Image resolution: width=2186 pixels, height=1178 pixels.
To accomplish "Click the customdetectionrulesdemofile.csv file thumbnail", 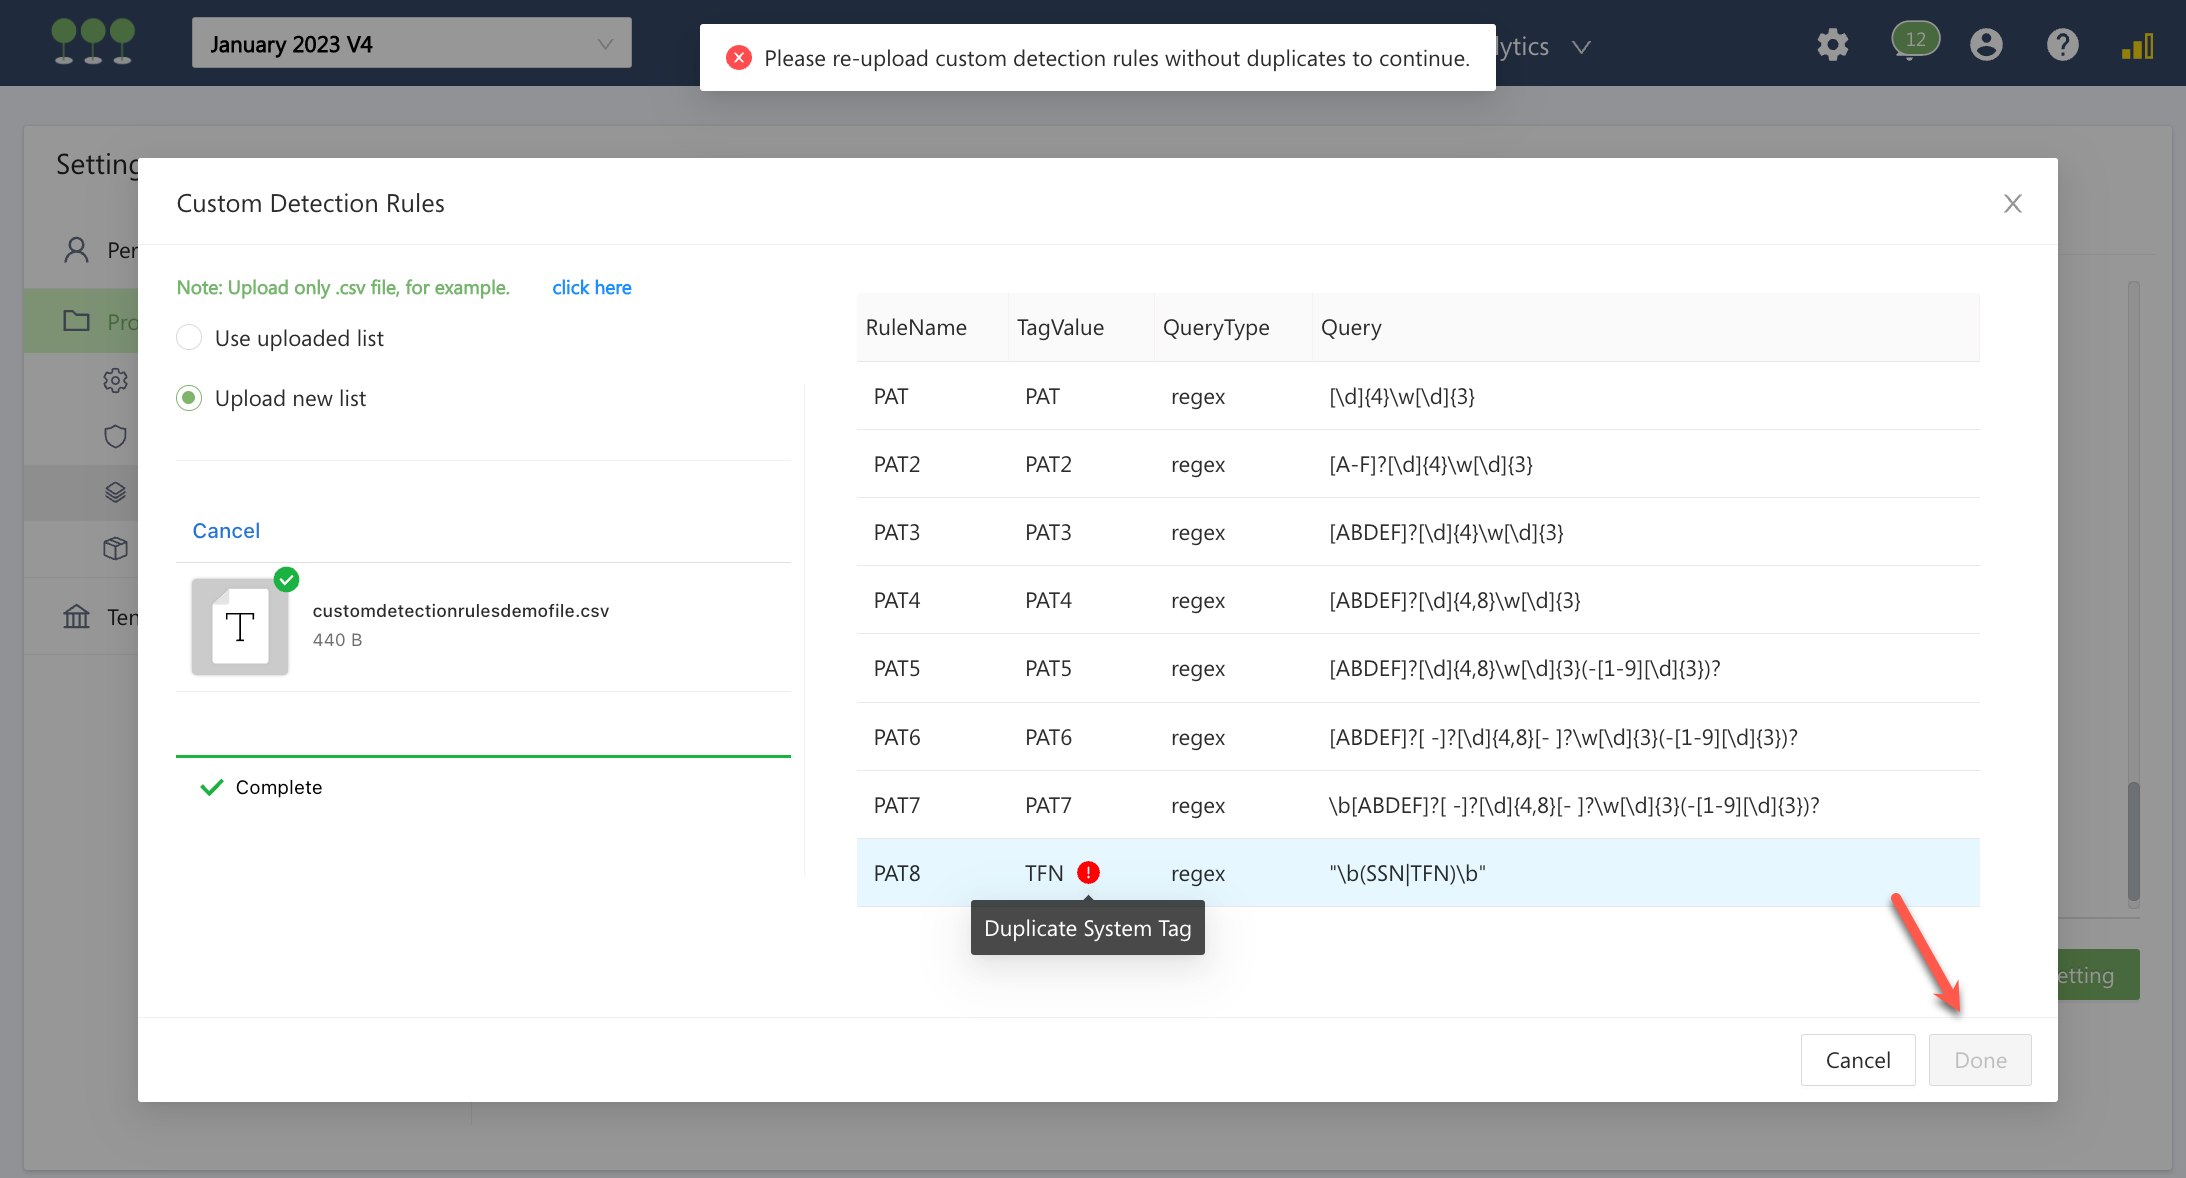I will point(240,627).
